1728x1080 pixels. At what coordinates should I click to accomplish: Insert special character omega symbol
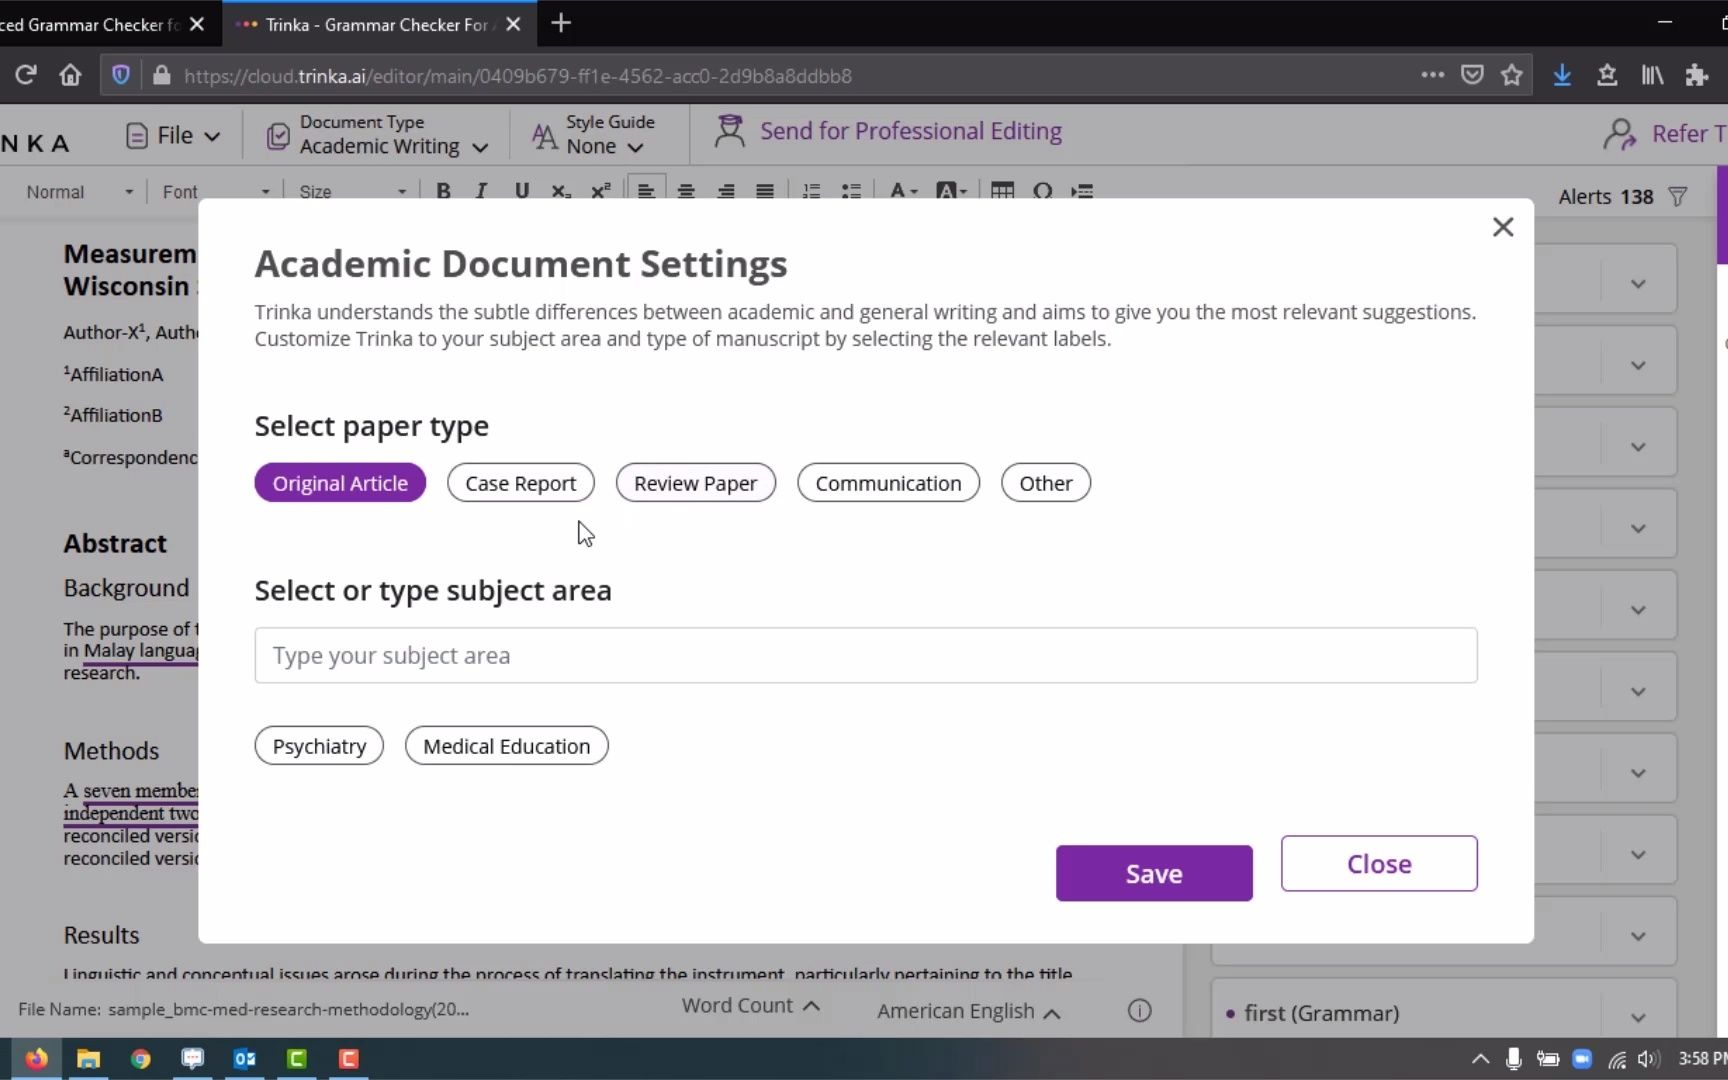tap(1042, 191)
